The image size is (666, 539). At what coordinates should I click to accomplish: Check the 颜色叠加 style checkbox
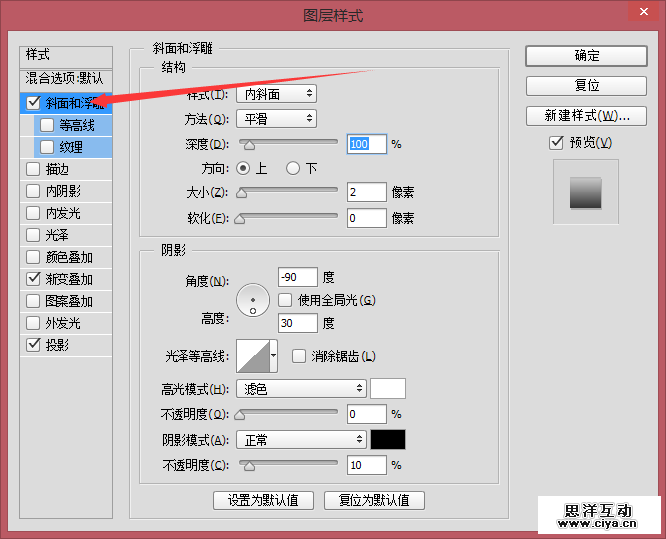point(33,257)
